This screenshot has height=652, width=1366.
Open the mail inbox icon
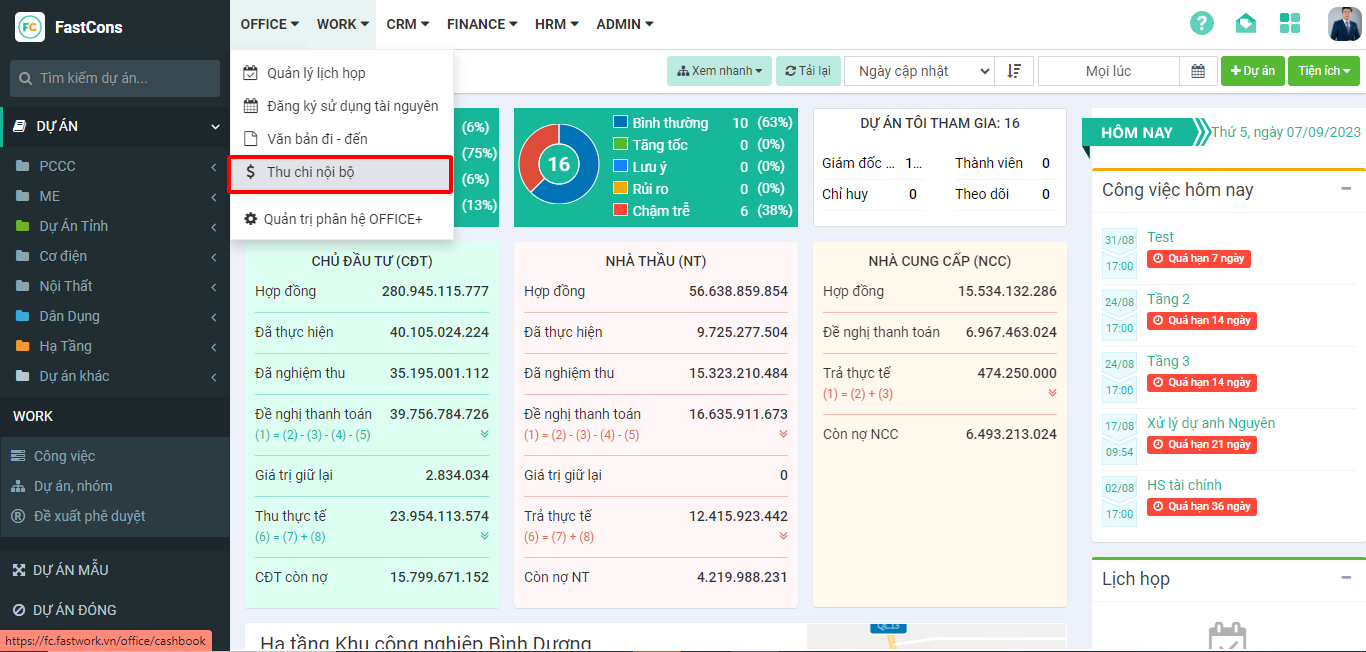(x=1245, y=24)
